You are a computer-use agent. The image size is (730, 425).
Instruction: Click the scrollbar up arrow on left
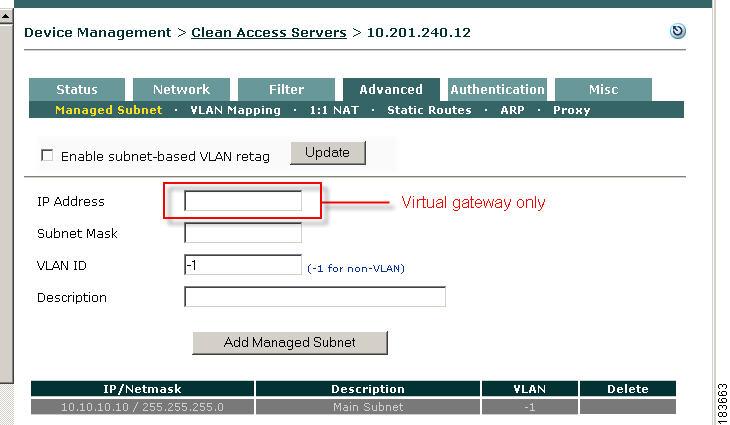coord(6,17)
